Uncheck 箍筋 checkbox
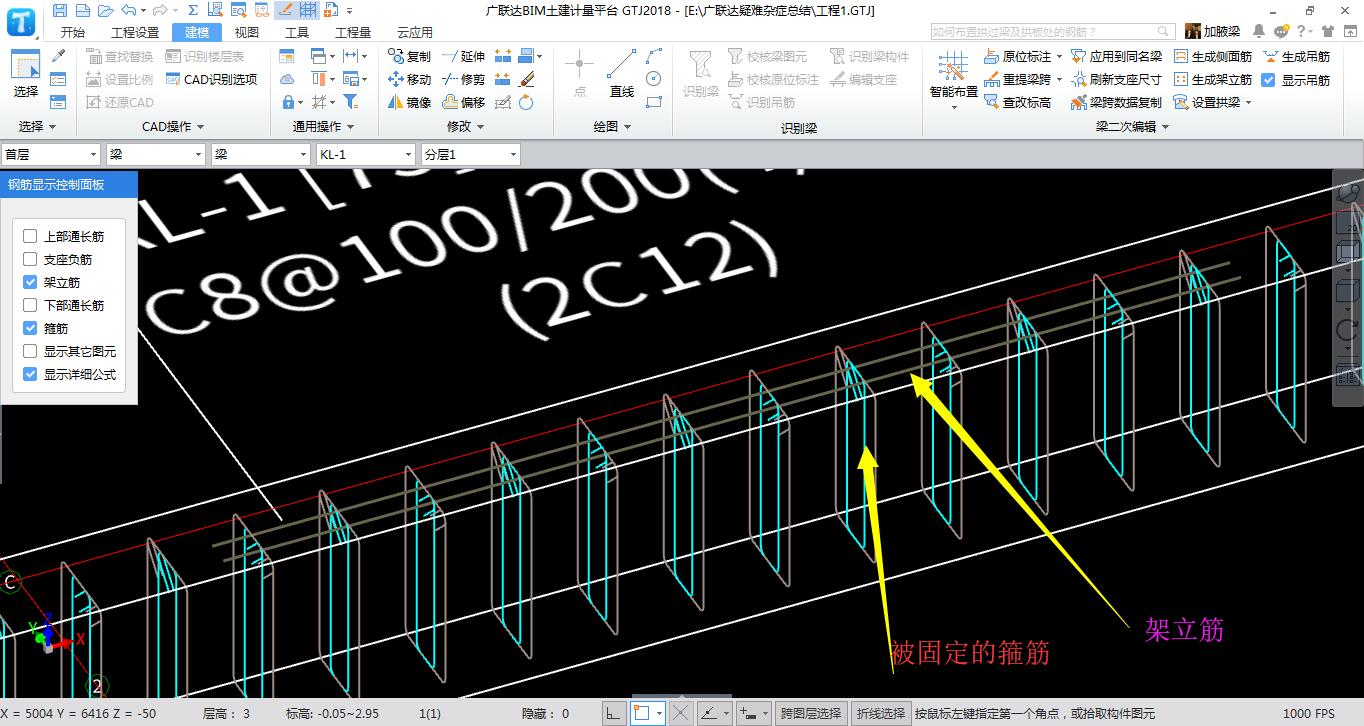1364x726 pixels. point(30,329)
